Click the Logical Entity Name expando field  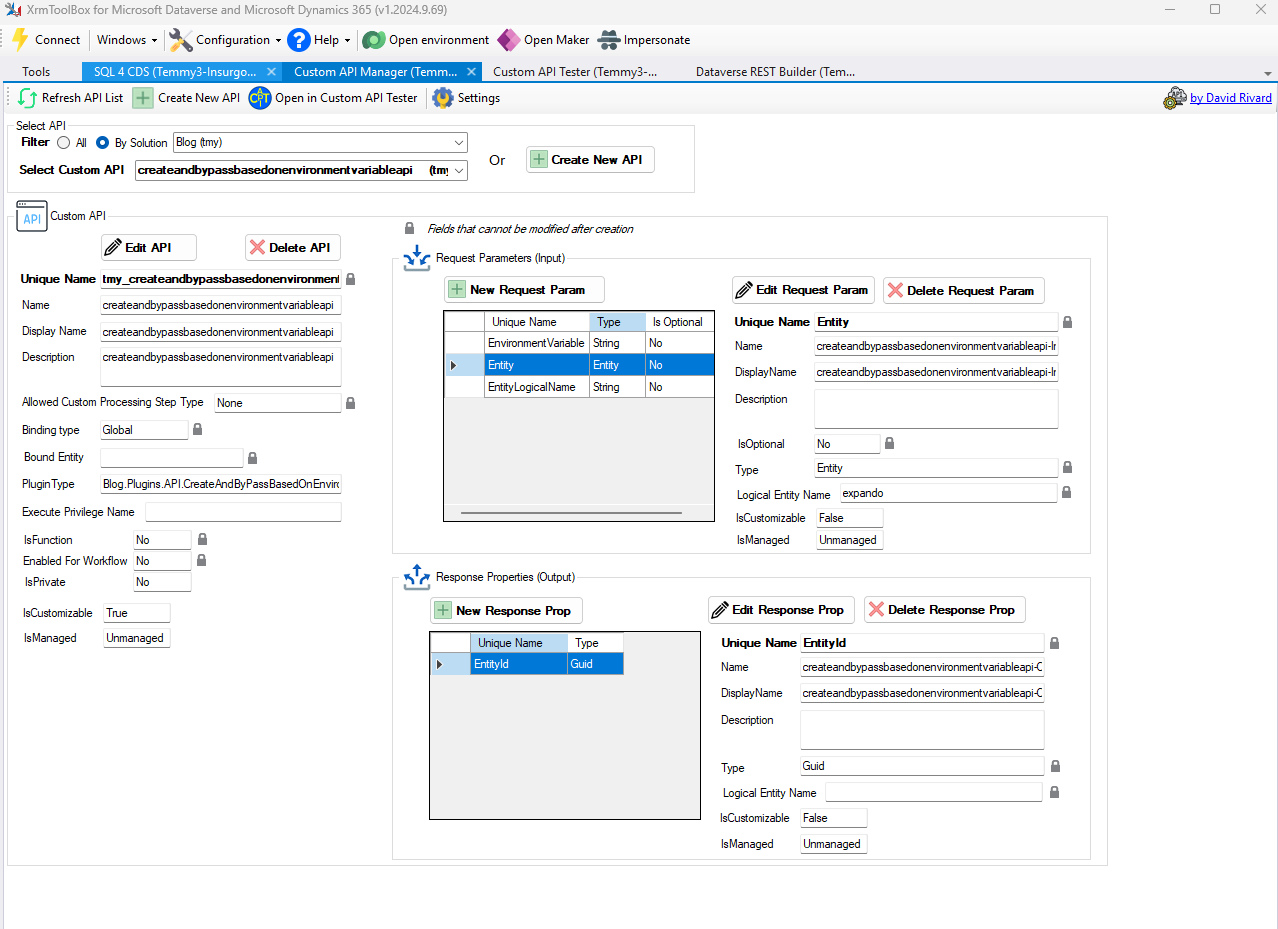[948, 493]
